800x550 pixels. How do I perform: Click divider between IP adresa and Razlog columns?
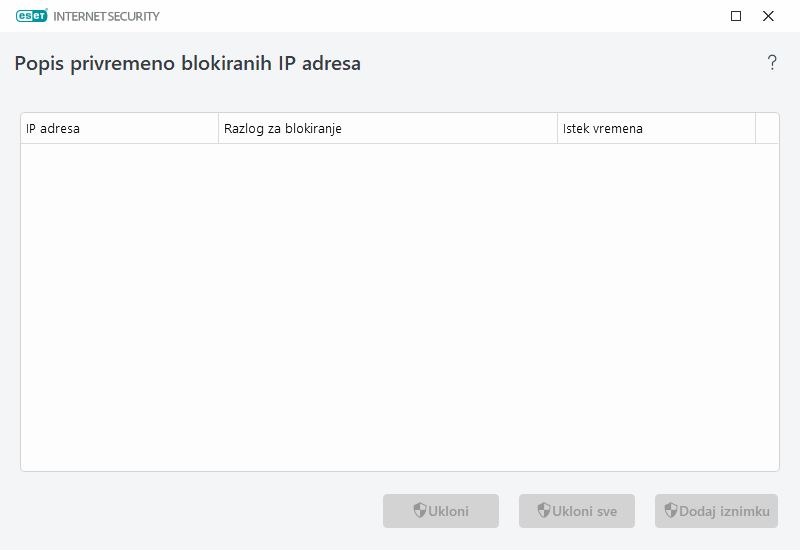[x=218, y=129]
